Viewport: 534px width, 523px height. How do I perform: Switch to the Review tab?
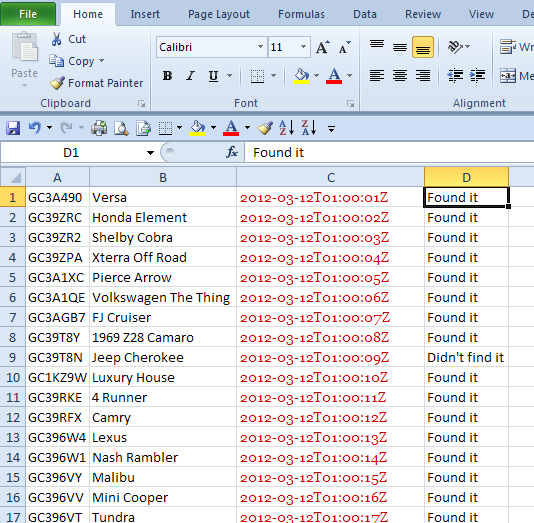click(423, 14)
